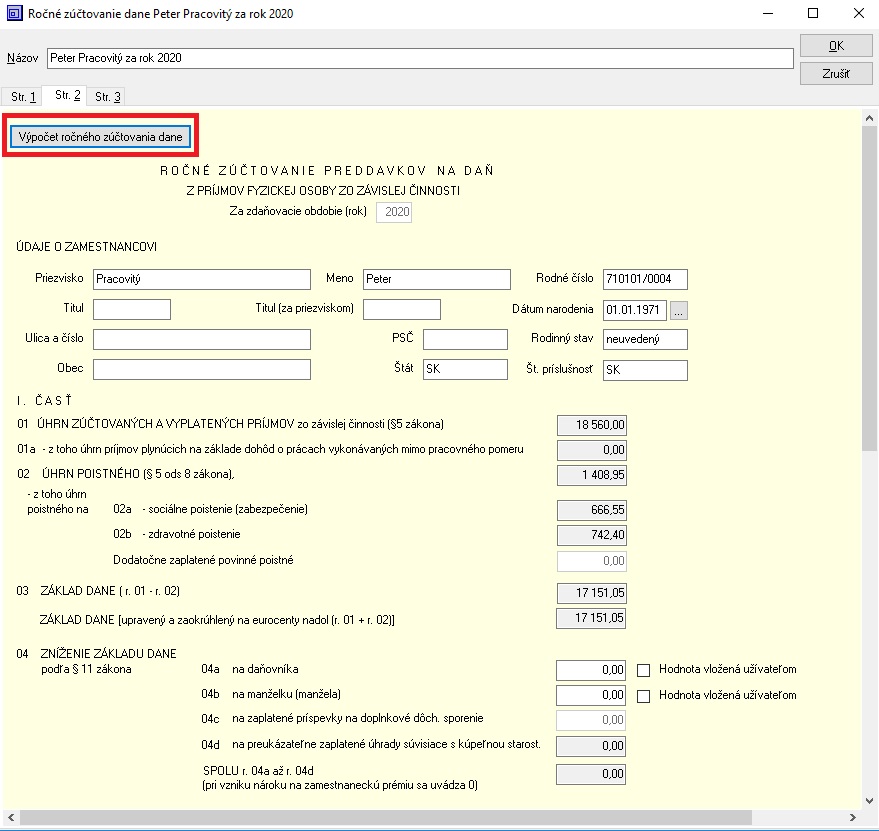Edit the 04b na manželku amount
Viewport: 879px width, 831px height.
591,695
